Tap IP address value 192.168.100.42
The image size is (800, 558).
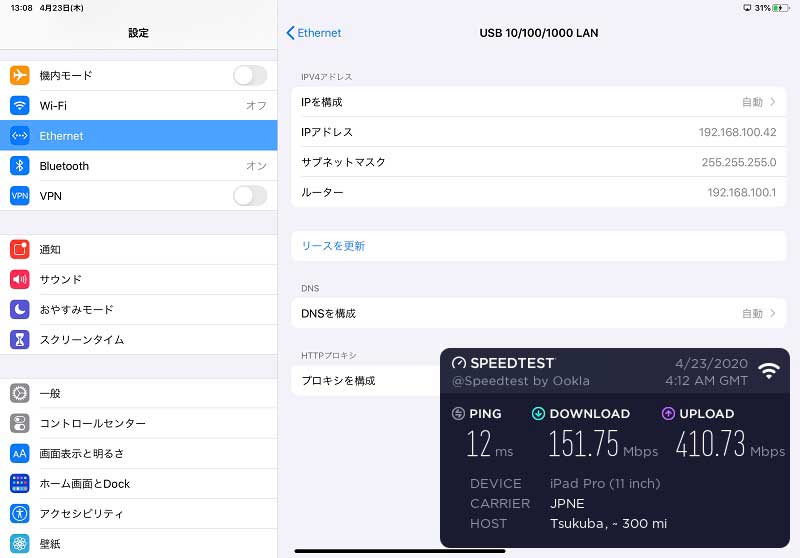click(x=737, y=132)
